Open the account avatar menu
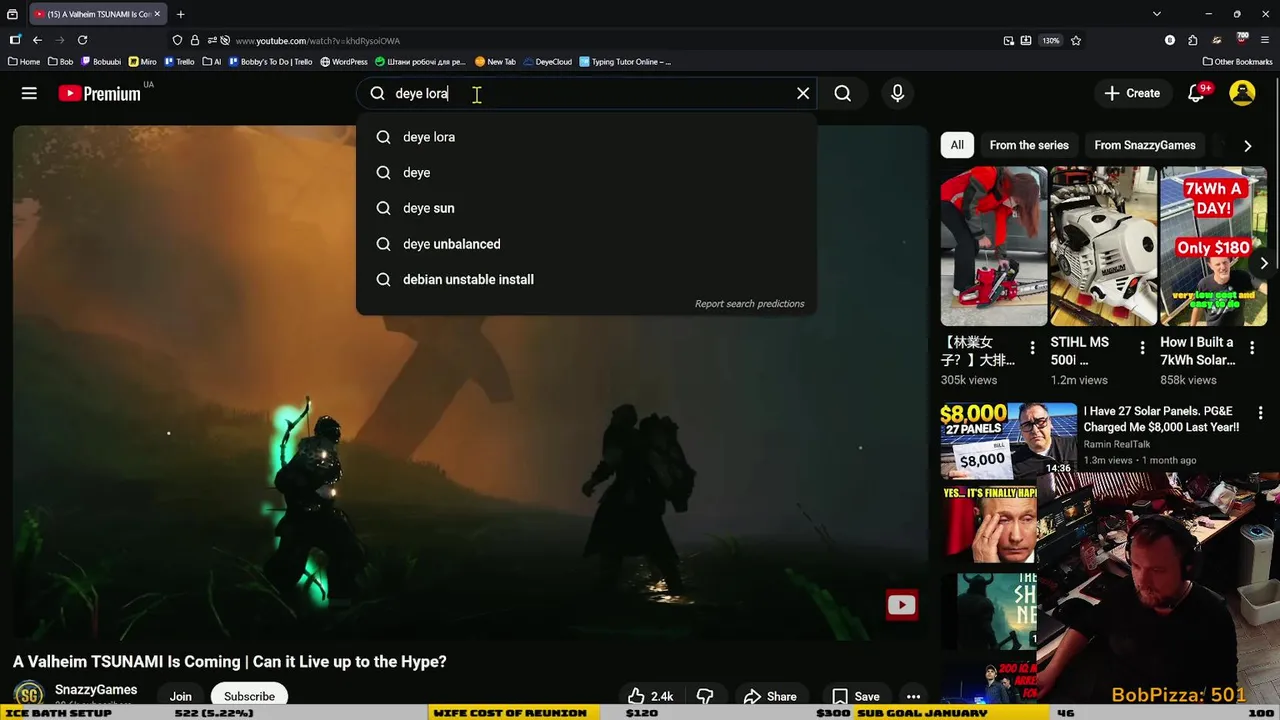Screen dimensions: 1280x720 [1242, 93]
